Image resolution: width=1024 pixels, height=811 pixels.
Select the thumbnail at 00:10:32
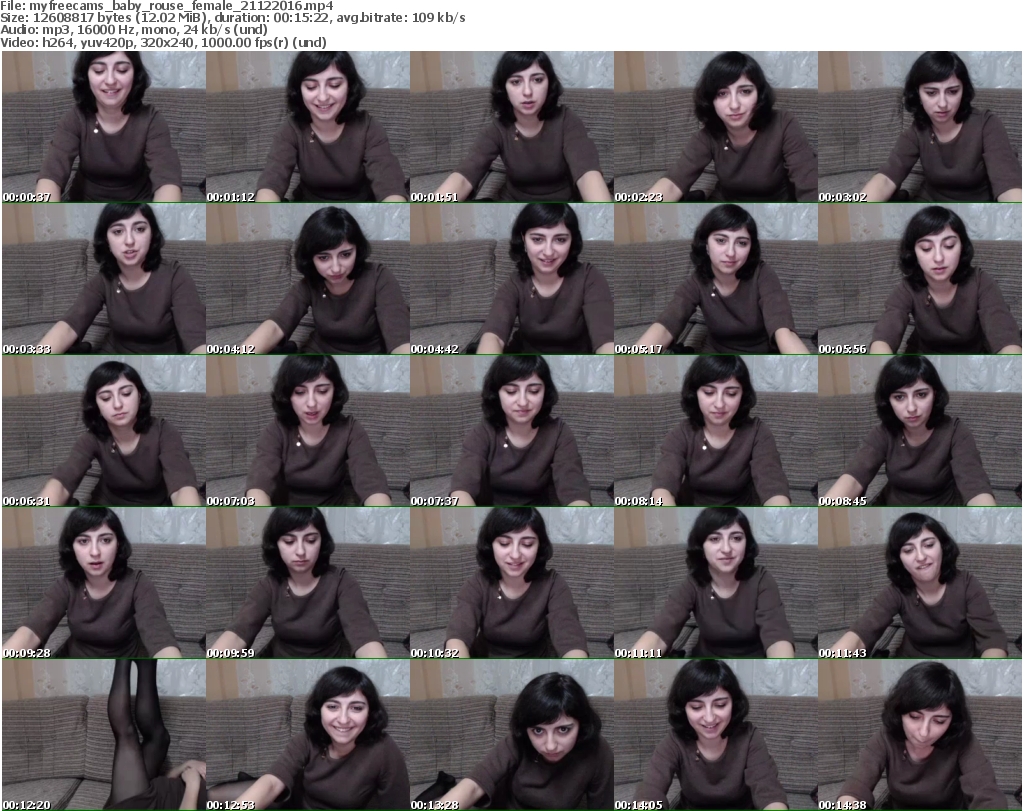(512, 583)
